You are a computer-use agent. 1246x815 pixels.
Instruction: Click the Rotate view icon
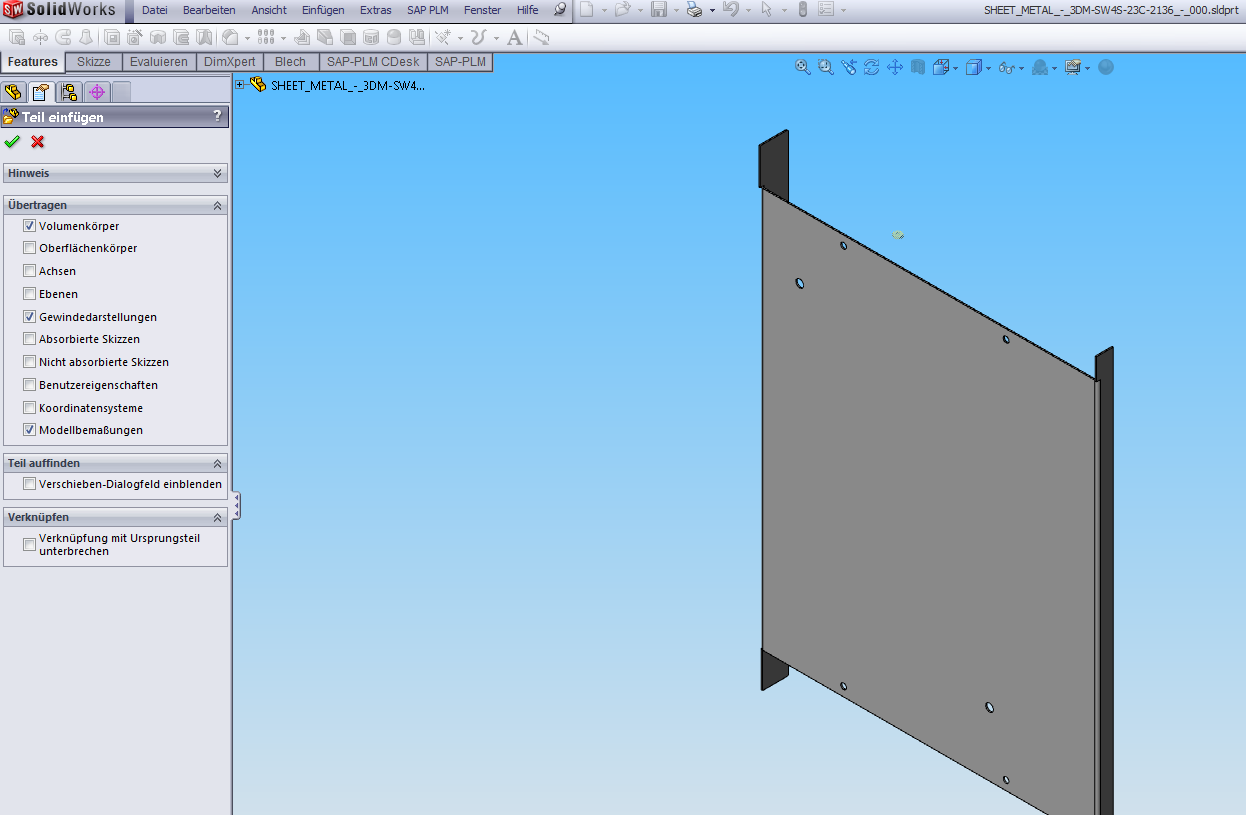(871, 67)
